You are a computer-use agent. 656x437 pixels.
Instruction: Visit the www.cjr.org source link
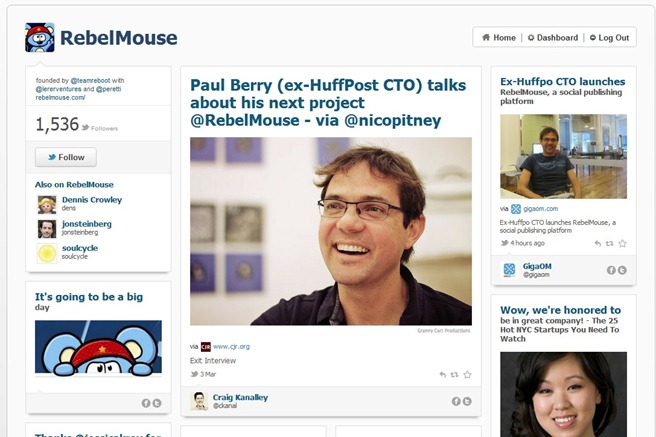click(x=231, y=347)
